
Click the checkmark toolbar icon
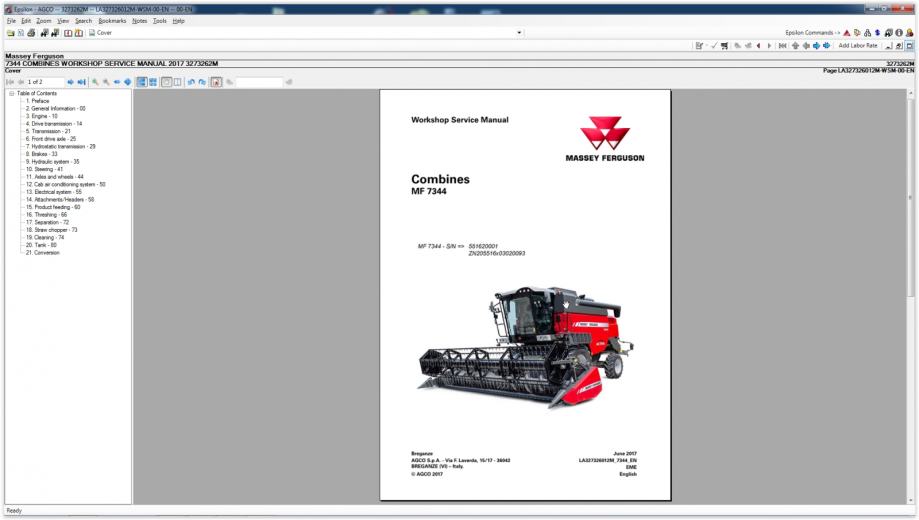coord(714,46)
